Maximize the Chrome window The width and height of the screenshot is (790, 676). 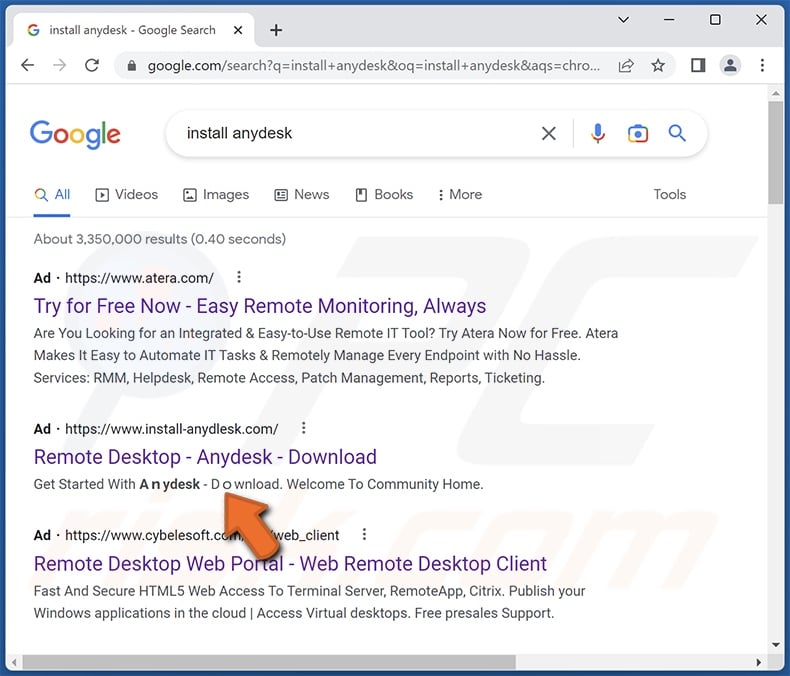tap(715, 20)
